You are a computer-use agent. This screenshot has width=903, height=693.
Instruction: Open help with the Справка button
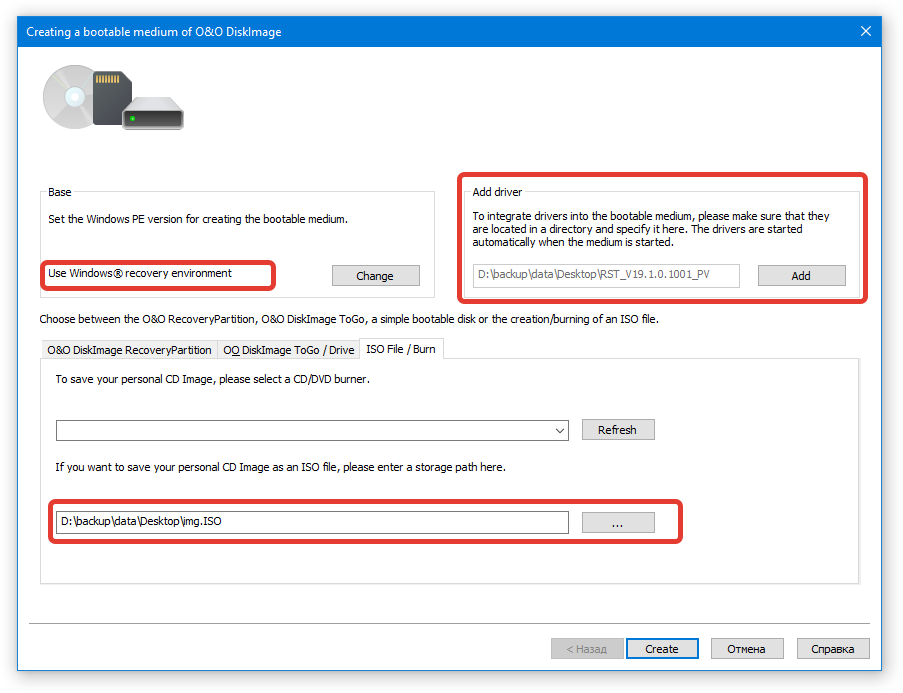tap(833, 649)
